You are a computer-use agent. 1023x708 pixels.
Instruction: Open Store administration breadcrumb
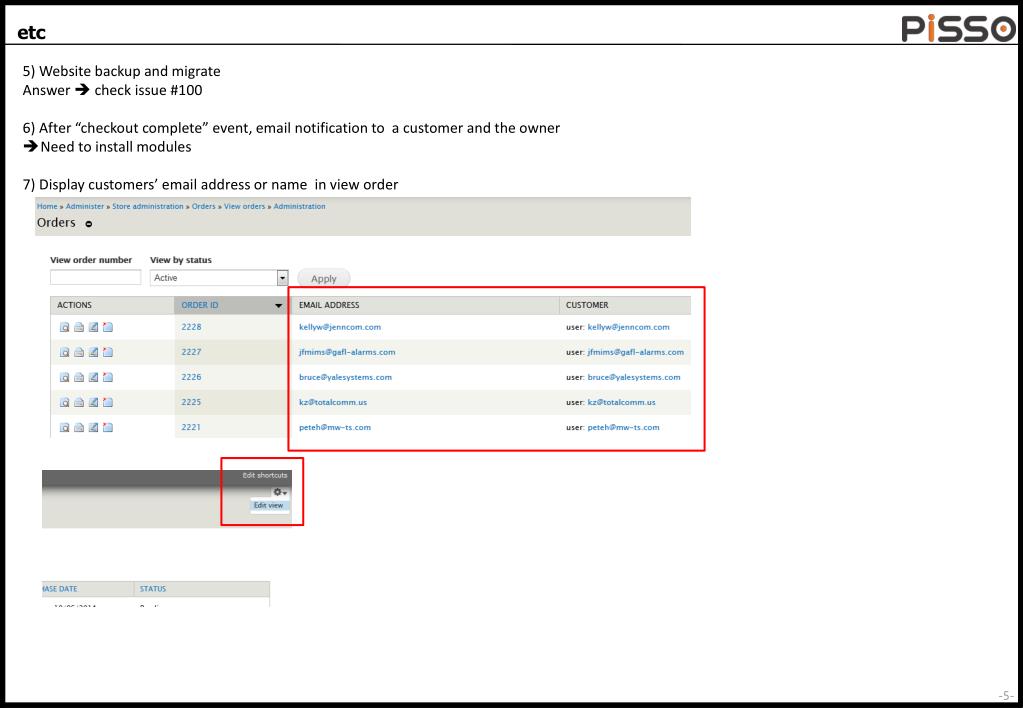[x=147, y=206]
